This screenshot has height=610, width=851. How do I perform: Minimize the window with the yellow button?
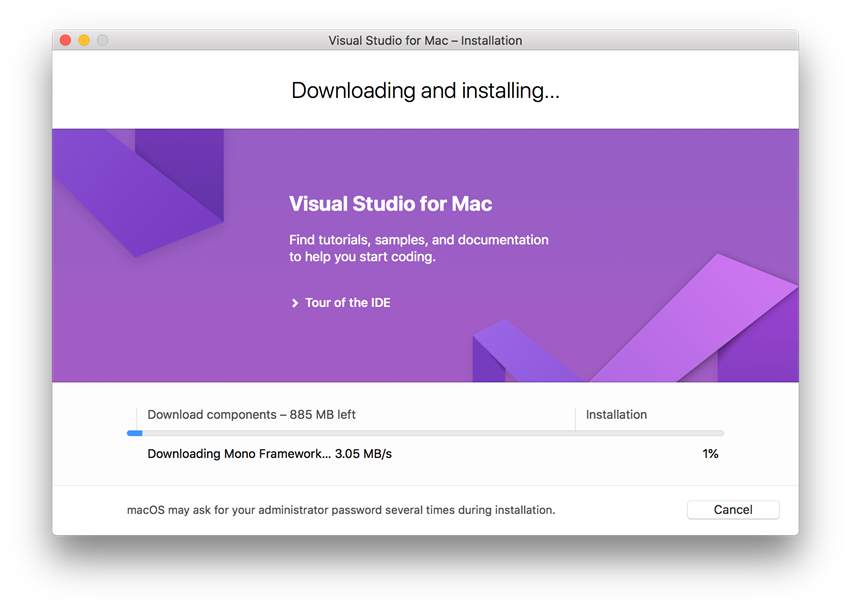click(x=84, y=41)
